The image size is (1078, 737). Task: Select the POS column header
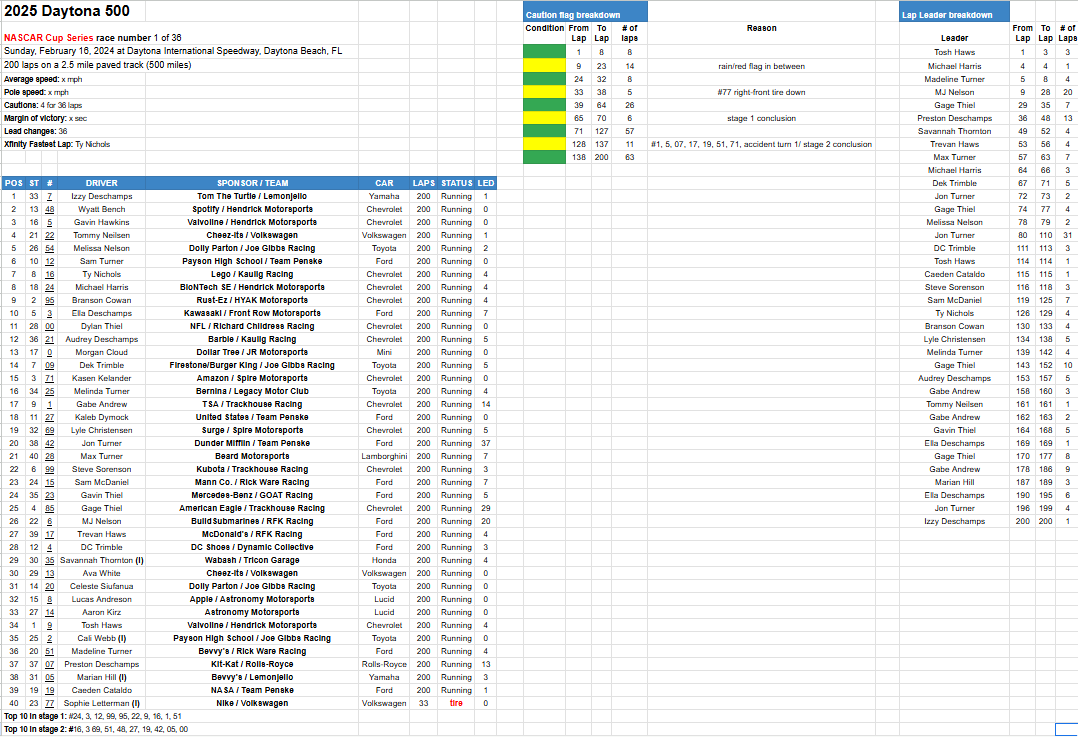tap(14, 184)
